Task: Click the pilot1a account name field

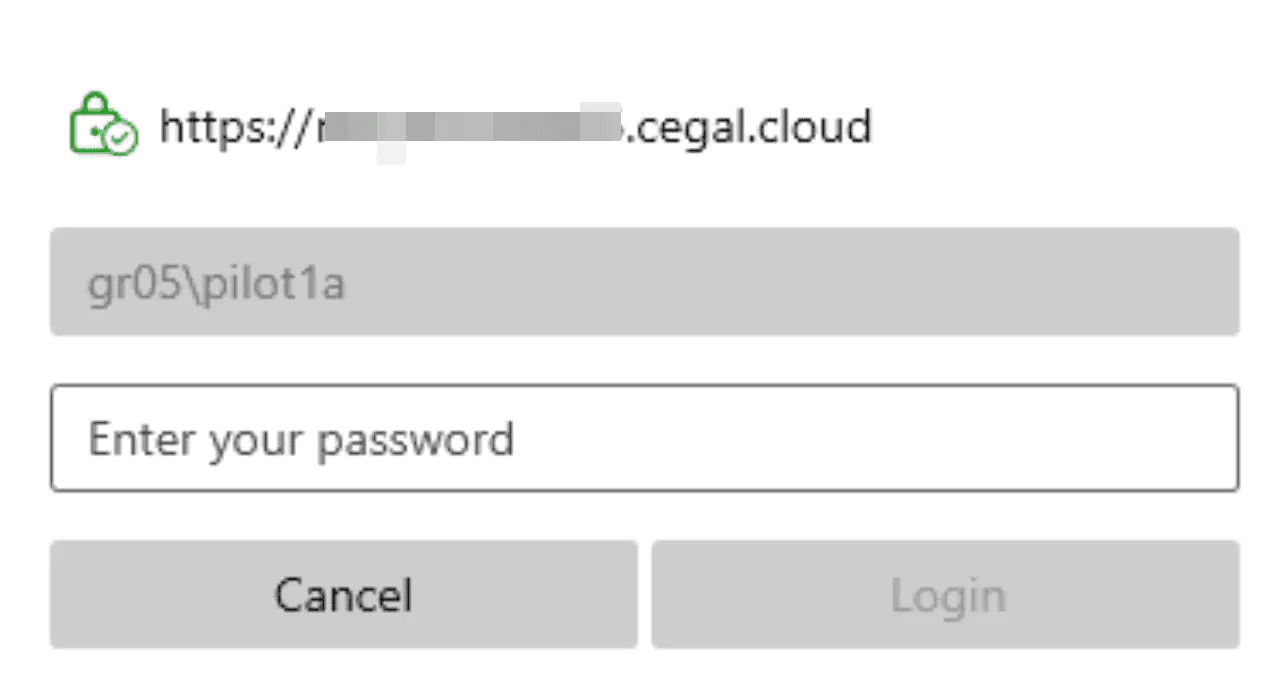Action: pos(644,282)
